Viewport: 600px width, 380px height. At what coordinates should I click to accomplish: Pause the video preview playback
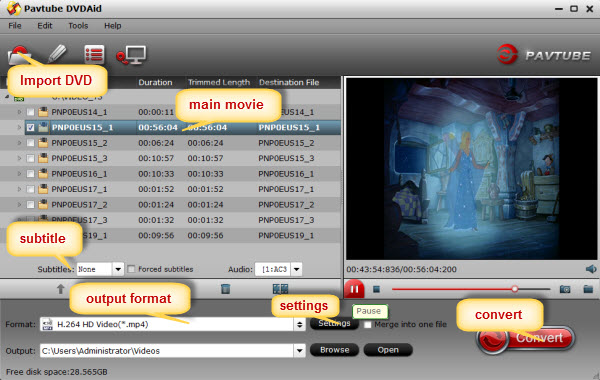[x=354, y=289]
